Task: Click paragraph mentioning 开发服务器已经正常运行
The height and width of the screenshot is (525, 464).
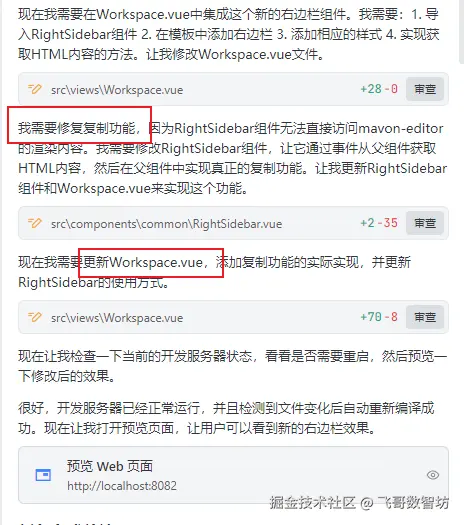Action: (x=226, y=418)
